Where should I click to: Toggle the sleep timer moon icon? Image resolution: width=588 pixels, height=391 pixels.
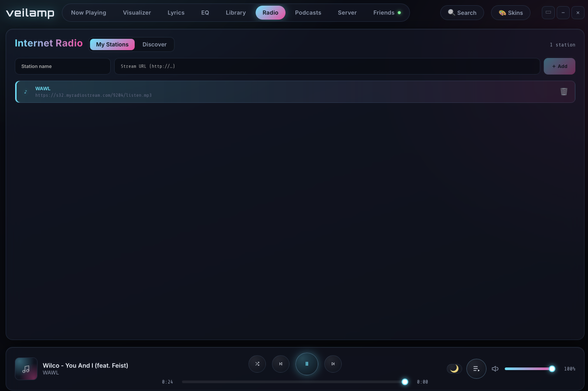pyautogui.click(x=454, y=369)
